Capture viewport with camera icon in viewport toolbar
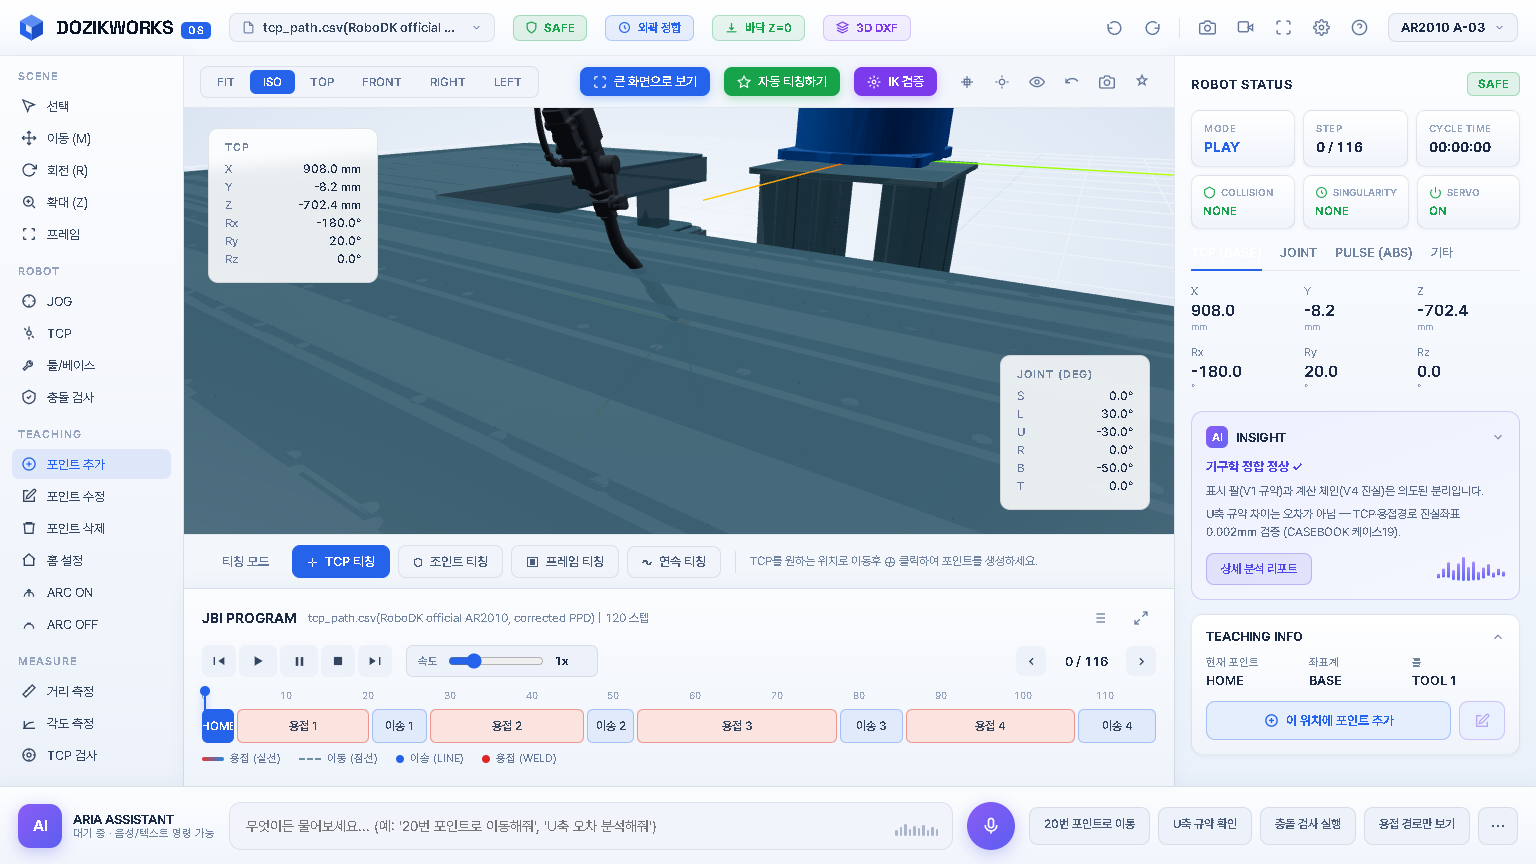This screenshot has width=1536, height=864. (x=1107, y=82)
